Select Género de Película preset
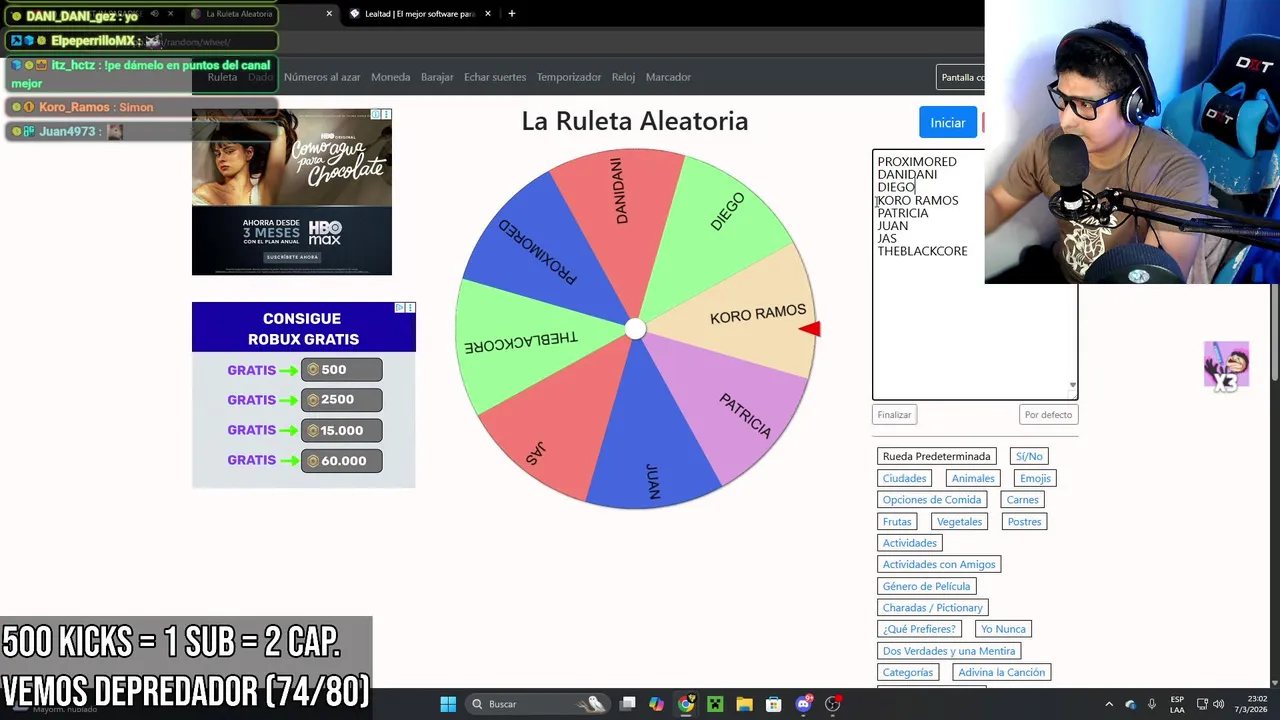 coord(926,586)
